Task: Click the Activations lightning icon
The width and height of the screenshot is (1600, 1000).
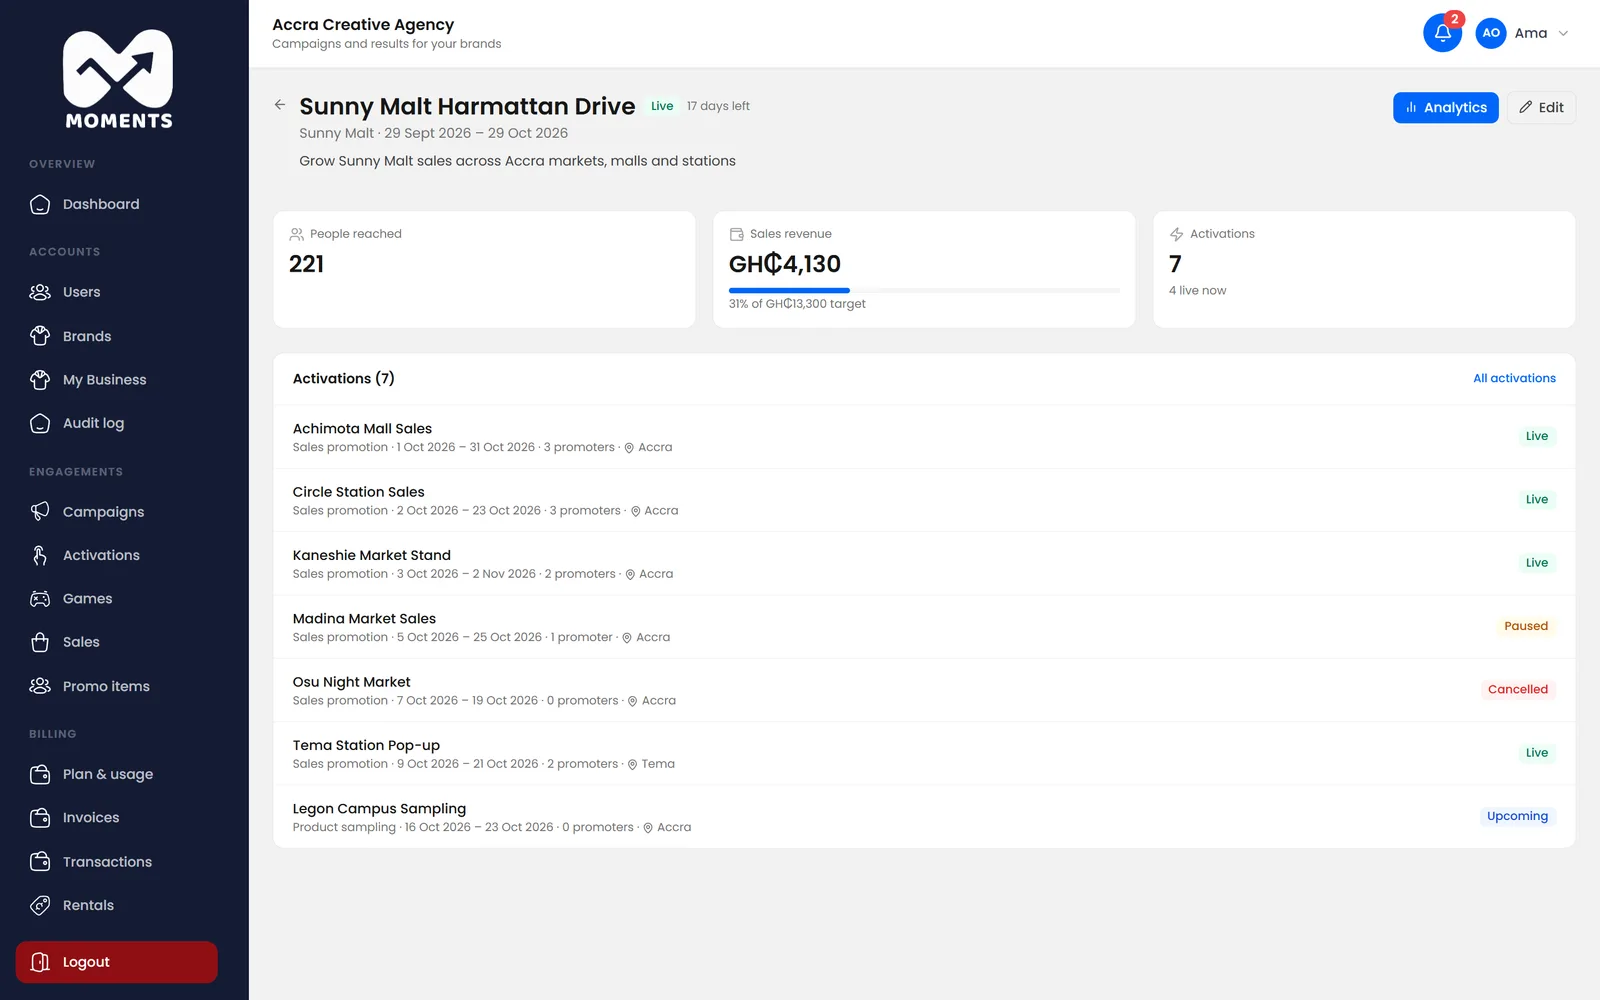Action: 1176,234
